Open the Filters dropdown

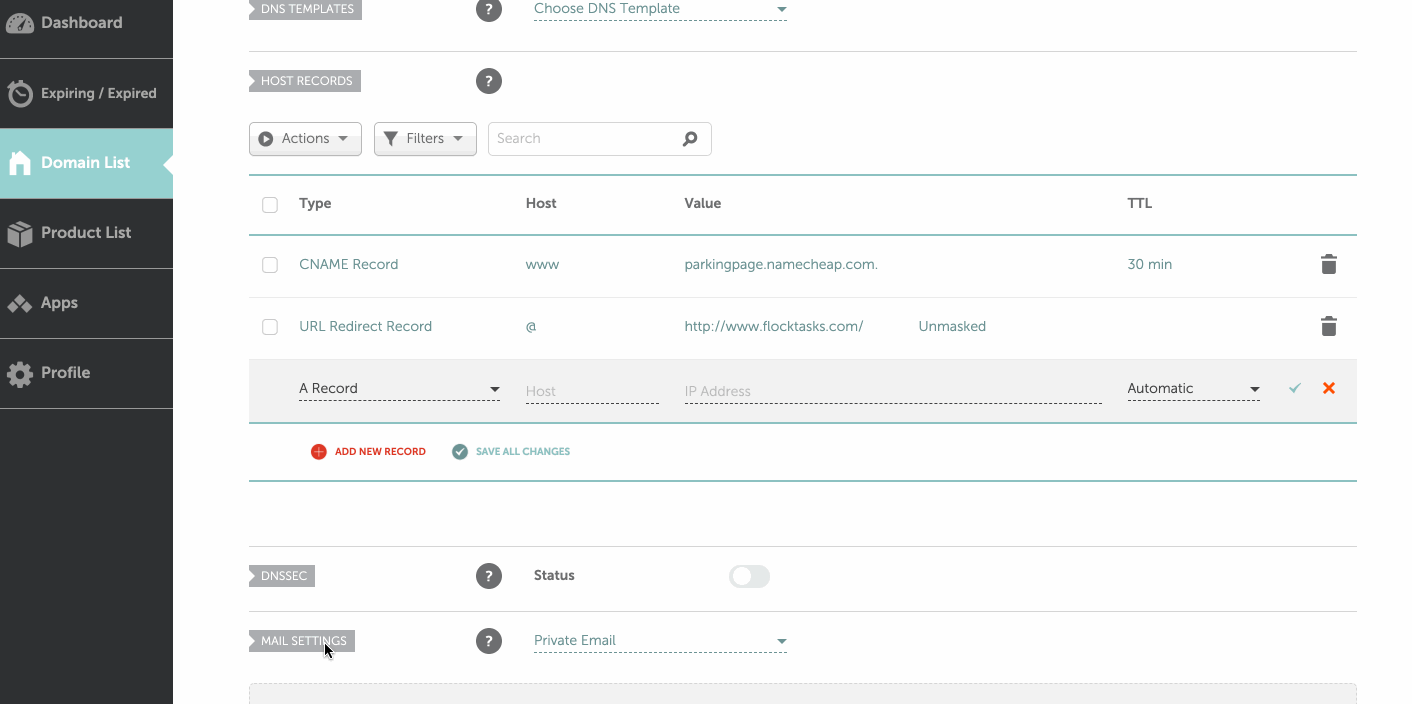coord(425,139)
